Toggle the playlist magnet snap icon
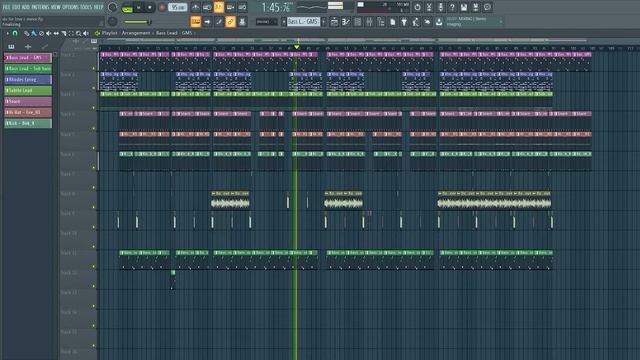 [15, 33]
